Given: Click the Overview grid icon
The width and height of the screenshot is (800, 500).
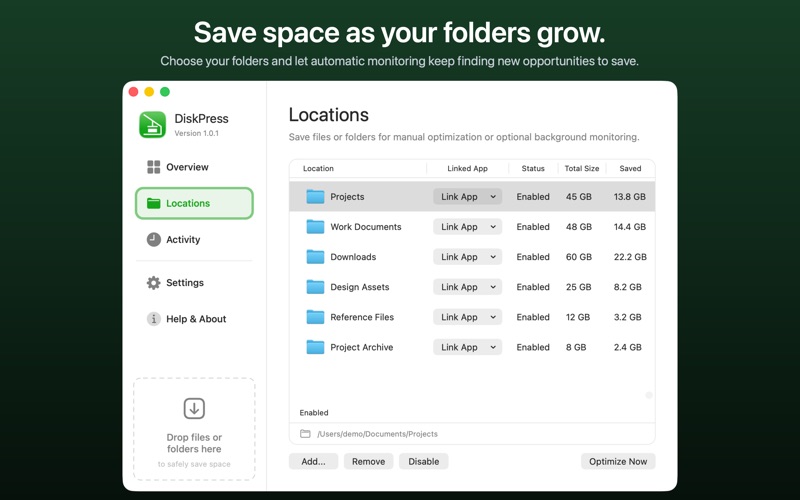Looking at the screenshot, I should [x=154, y=167].
